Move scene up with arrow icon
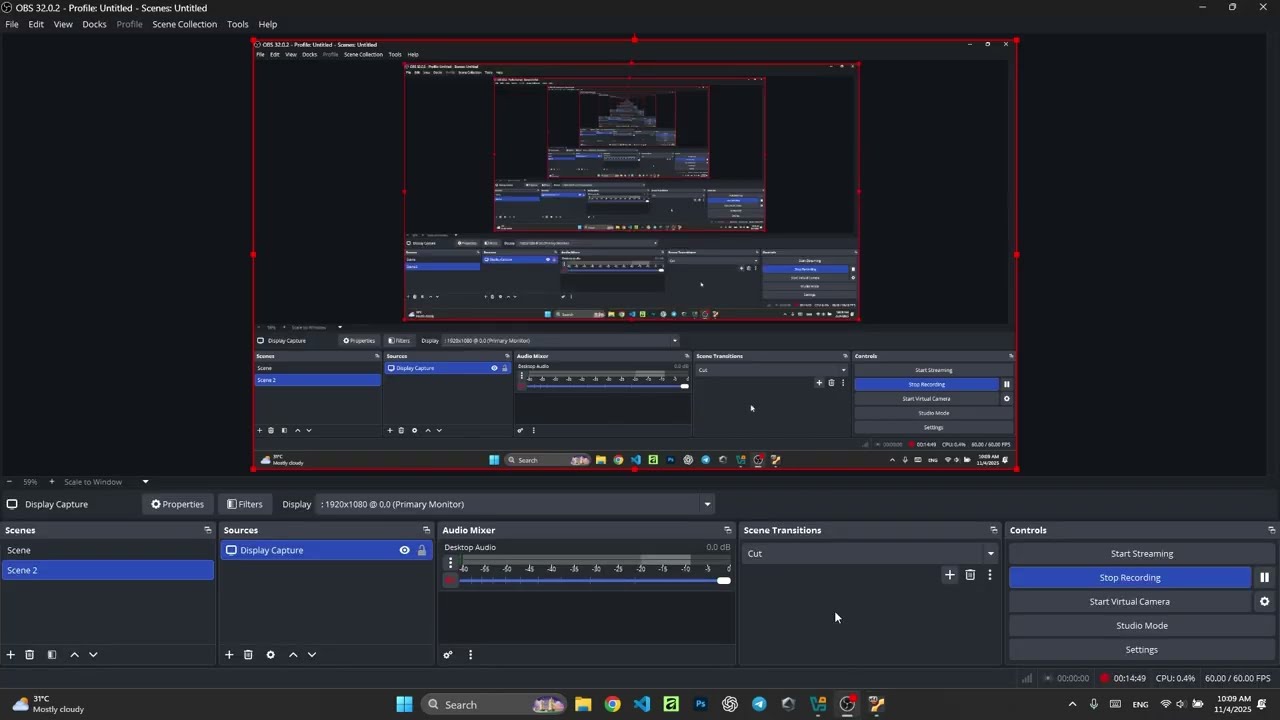 tap(74, 655)
